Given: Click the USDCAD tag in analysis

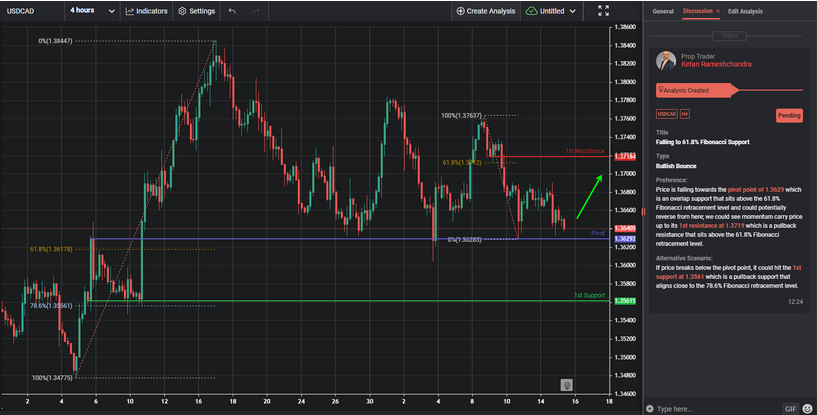Looking at the screenshot, I should click(x=666, y=114).
